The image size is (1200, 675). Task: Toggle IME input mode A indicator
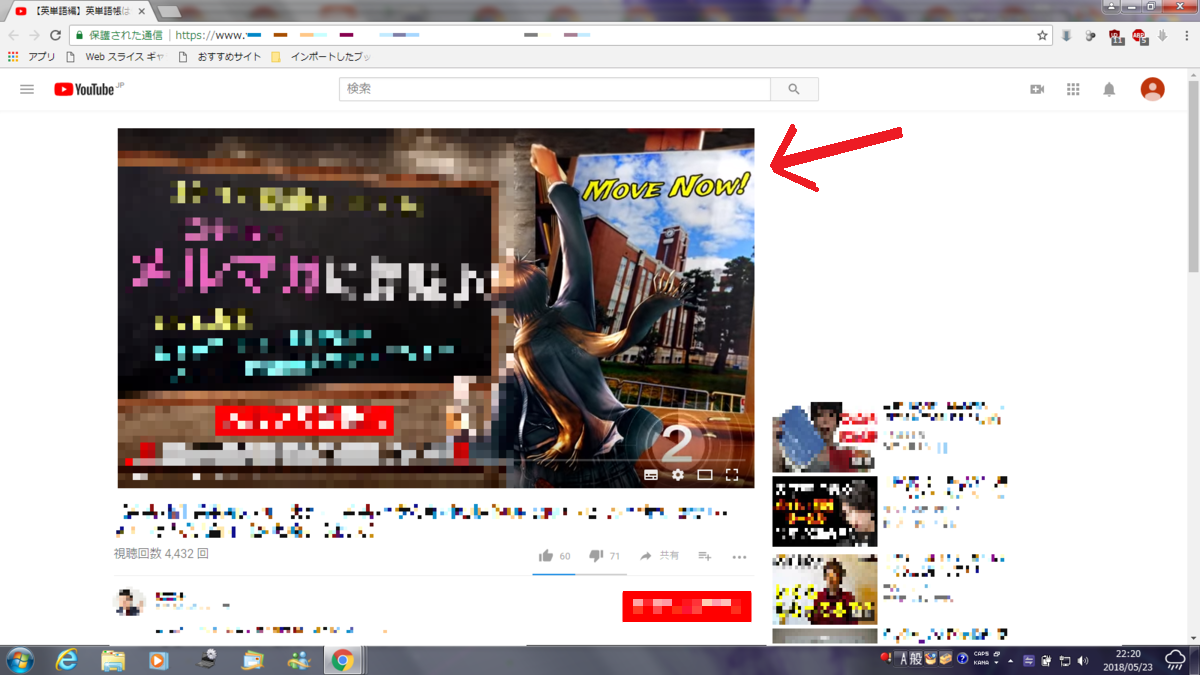[902, 659]
